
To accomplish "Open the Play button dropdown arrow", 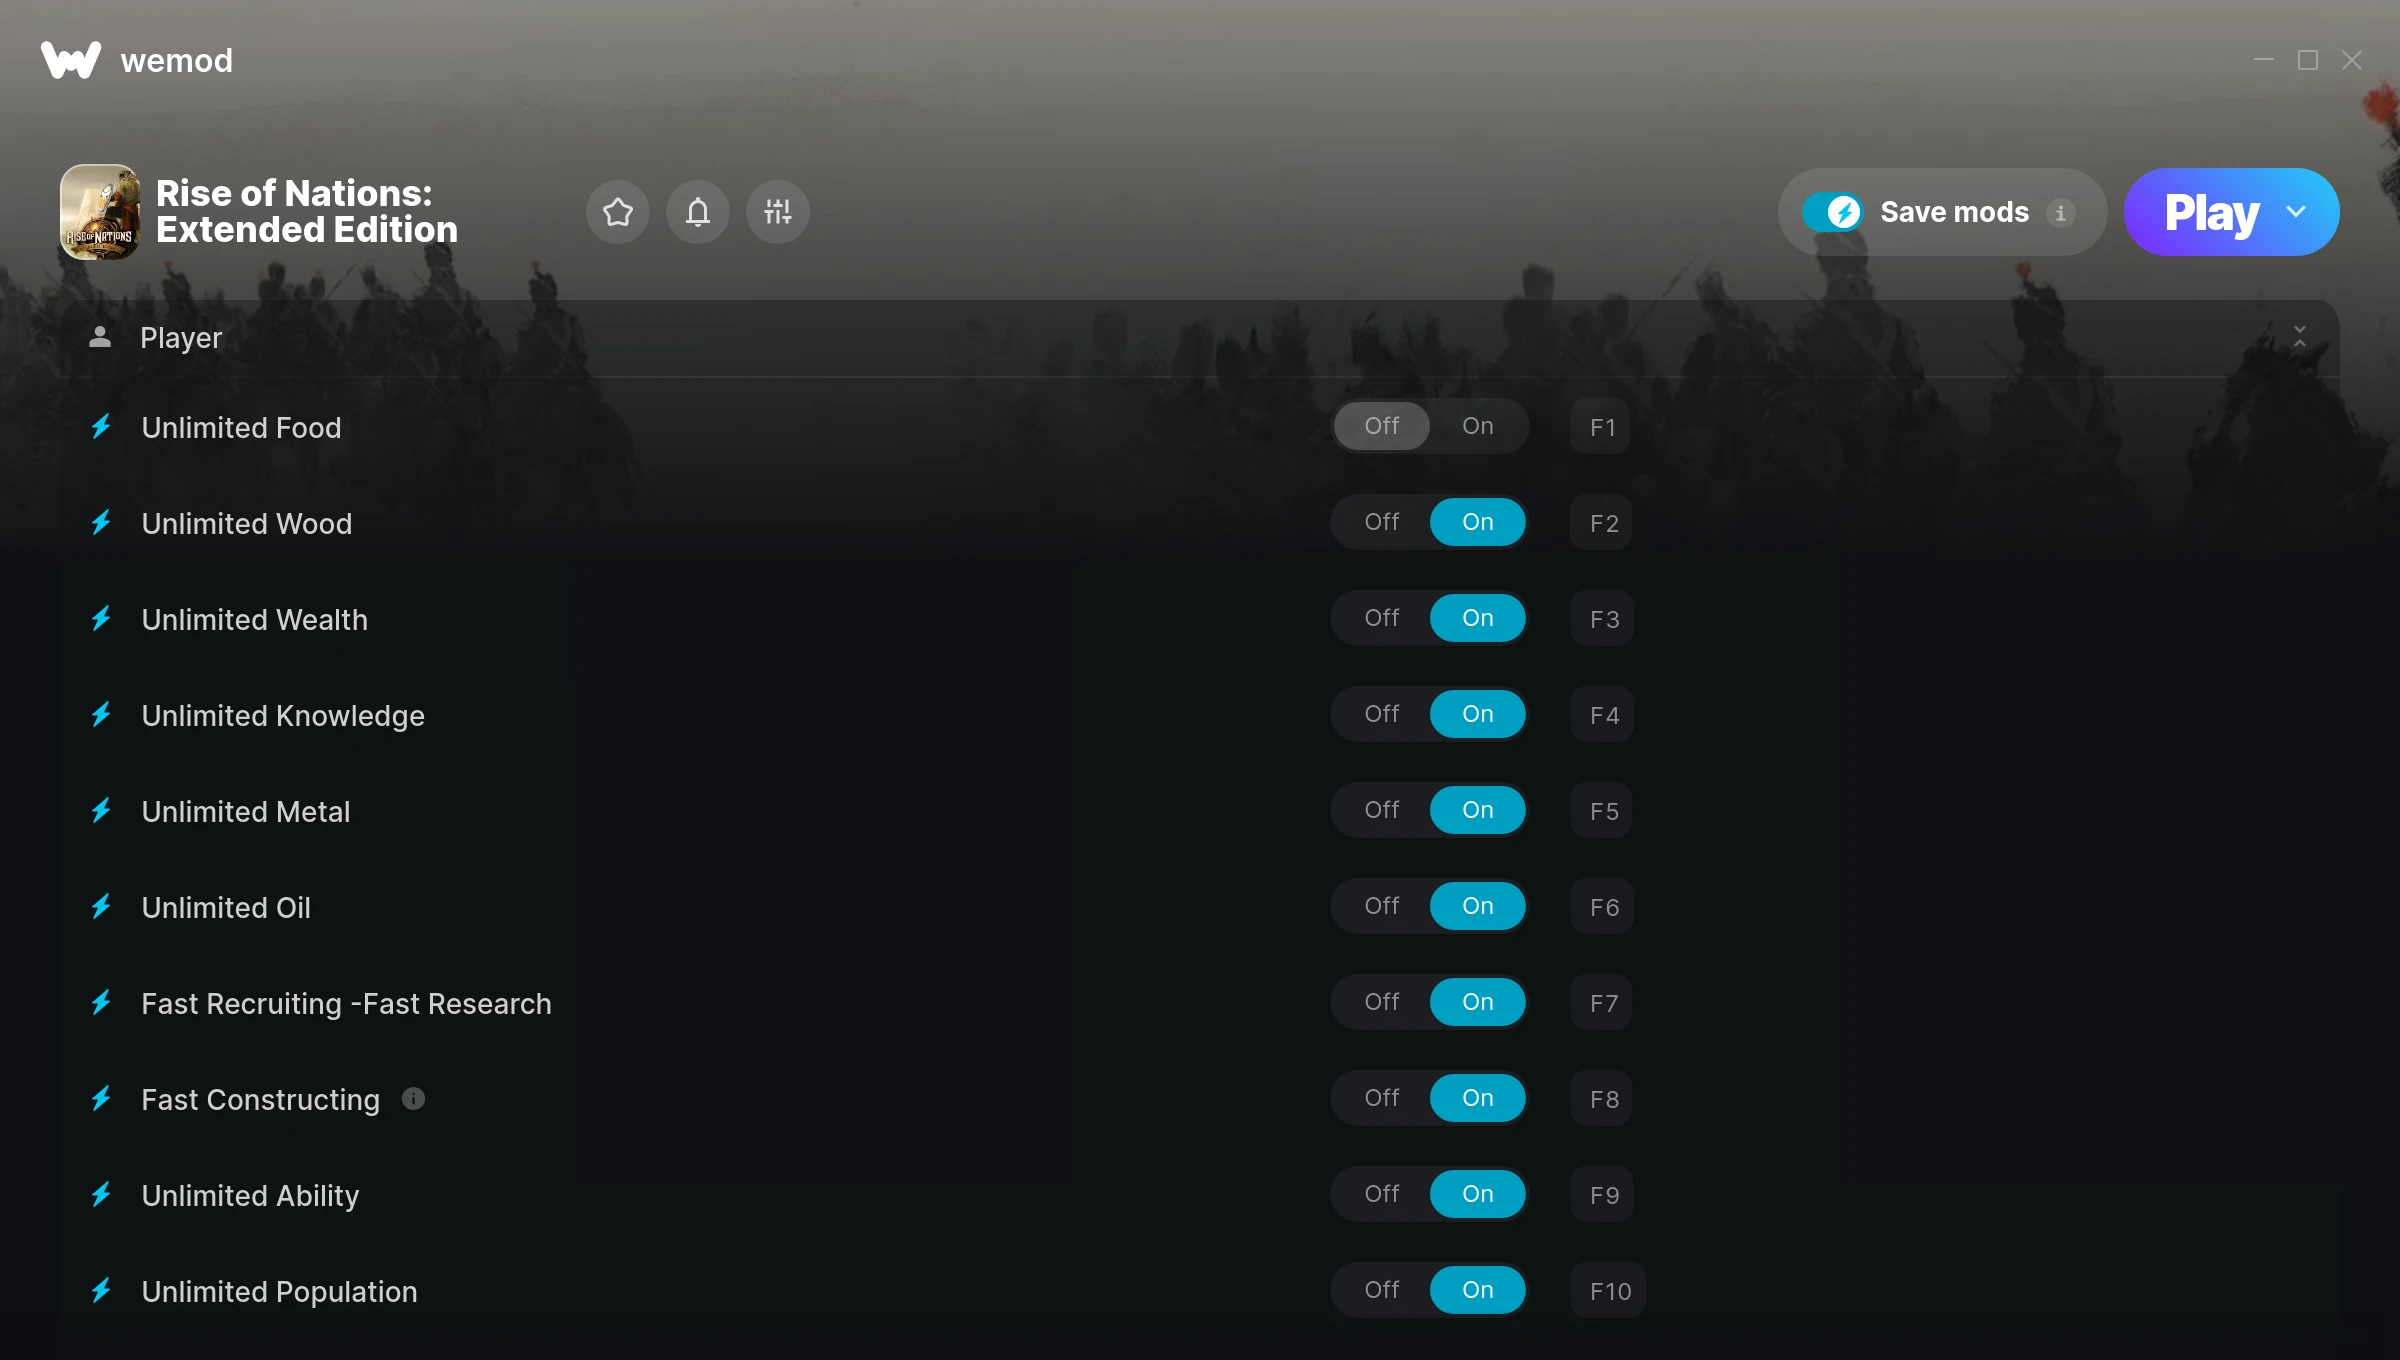I will click(x=2296, y=212).
